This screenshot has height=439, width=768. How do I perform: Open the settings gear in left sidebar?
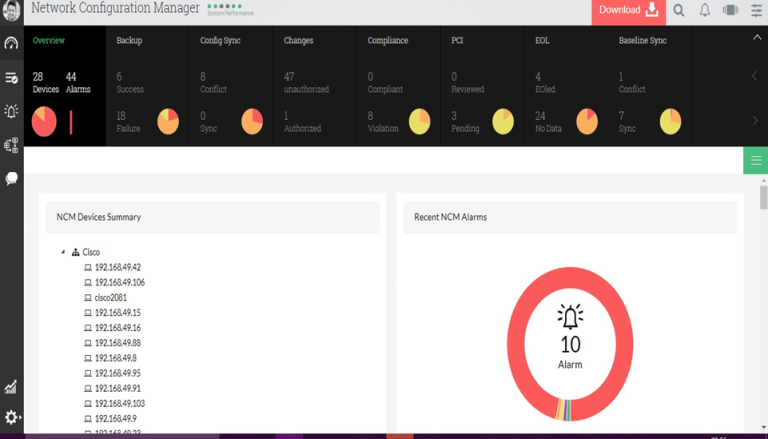pyautogui.click(x=11, y=417)
